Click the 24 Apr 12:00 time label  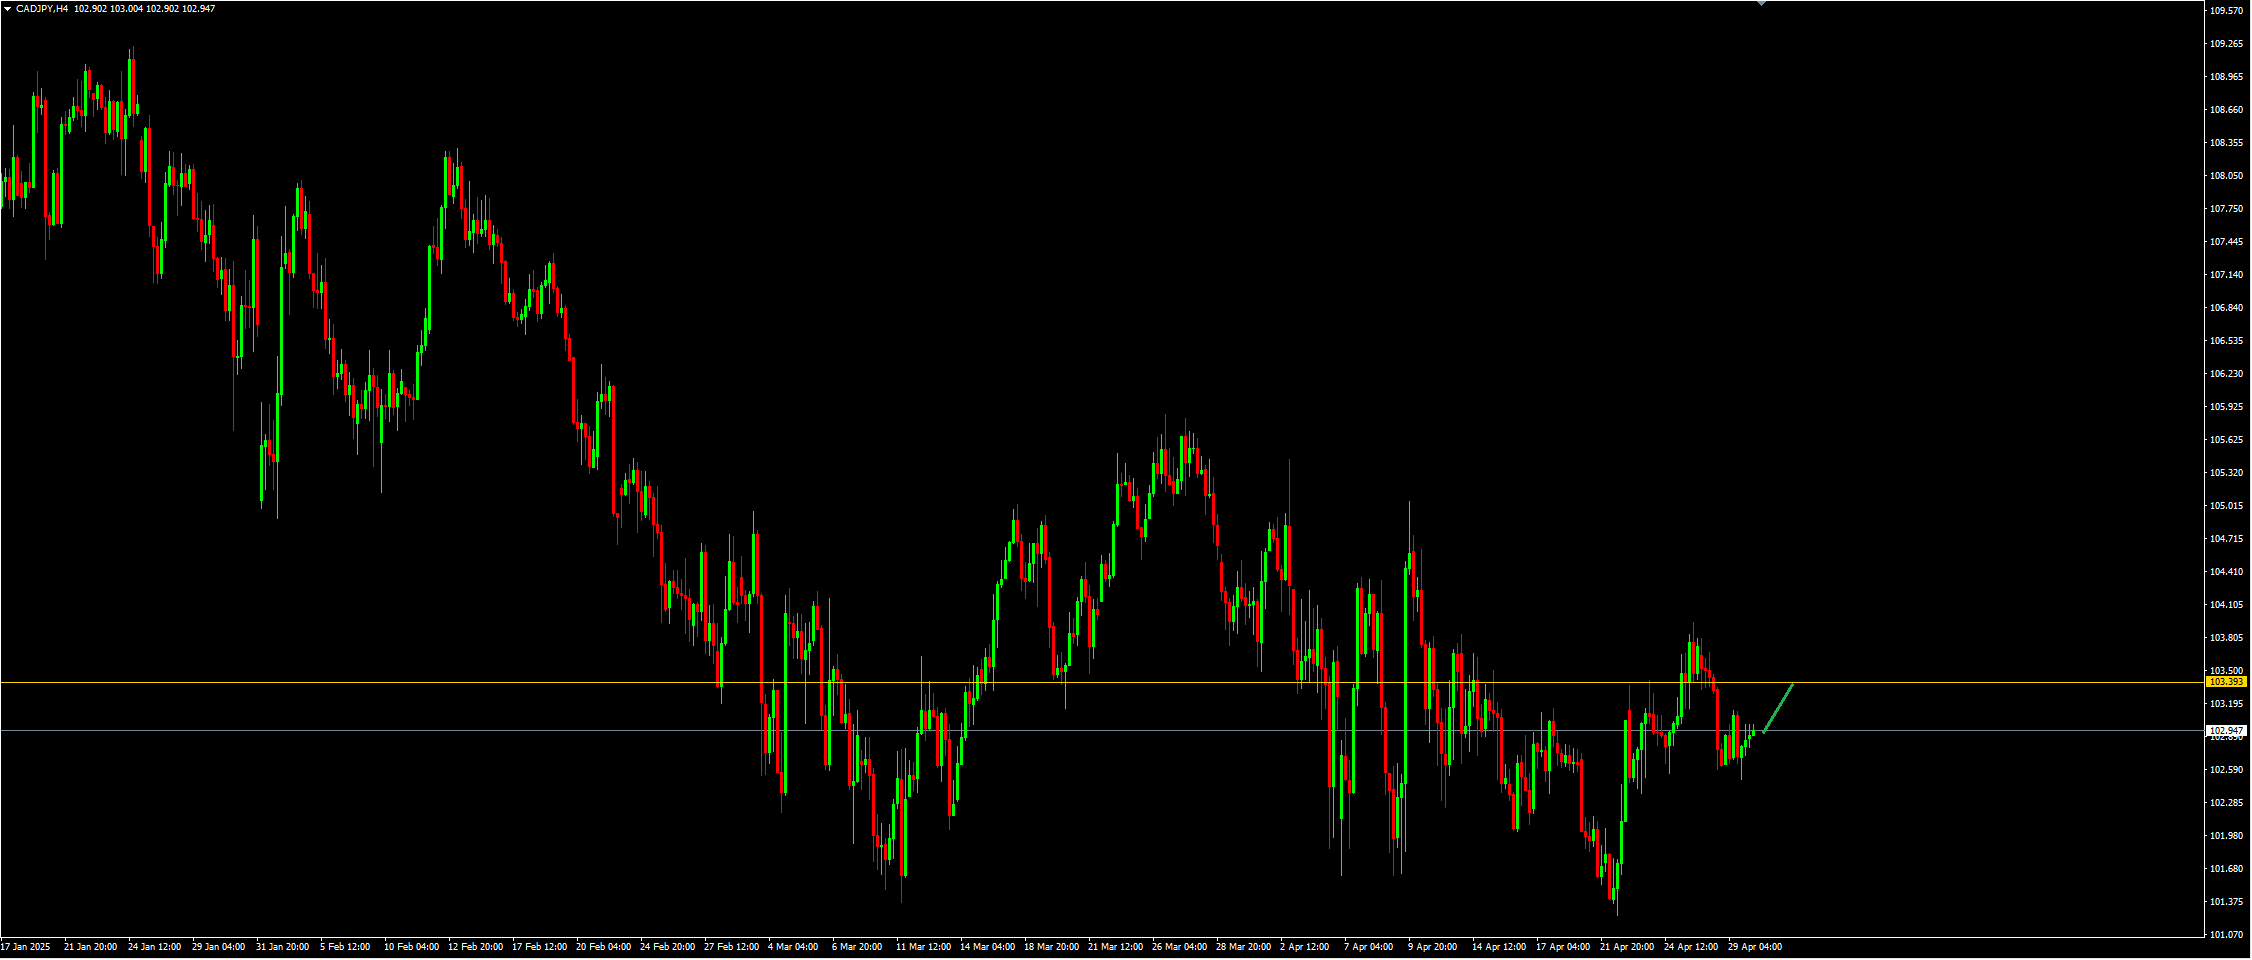(1691, 947)
